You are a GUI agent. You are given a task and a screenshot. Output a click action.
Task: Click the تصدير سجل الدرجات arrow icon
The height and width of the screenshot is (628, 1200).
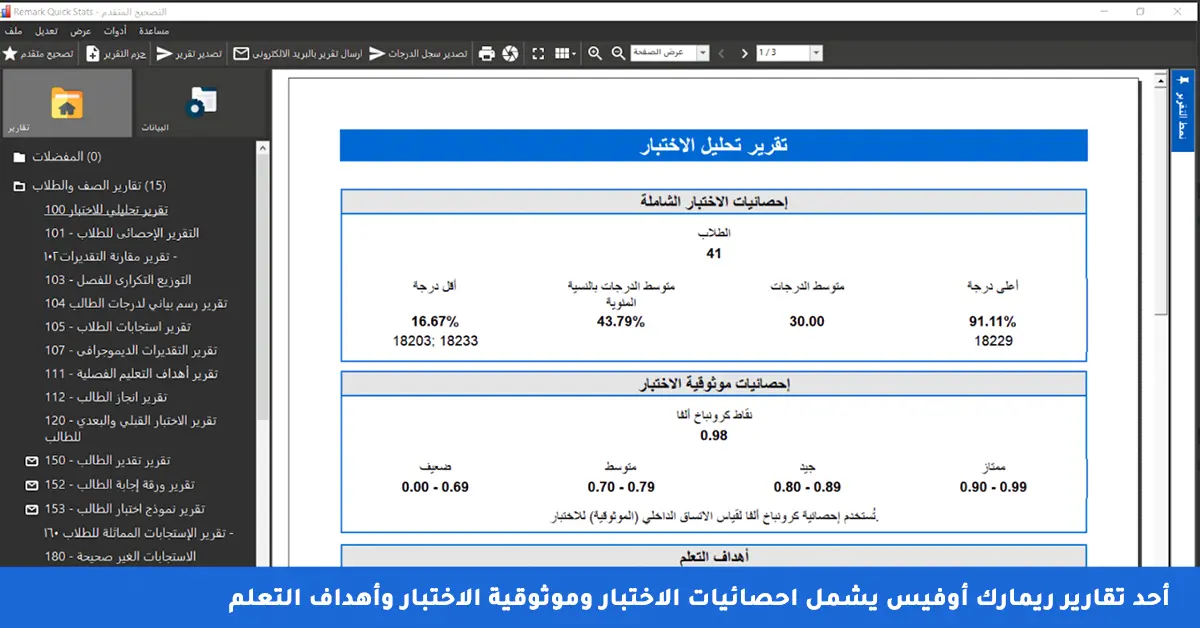[x=377, y=53]
